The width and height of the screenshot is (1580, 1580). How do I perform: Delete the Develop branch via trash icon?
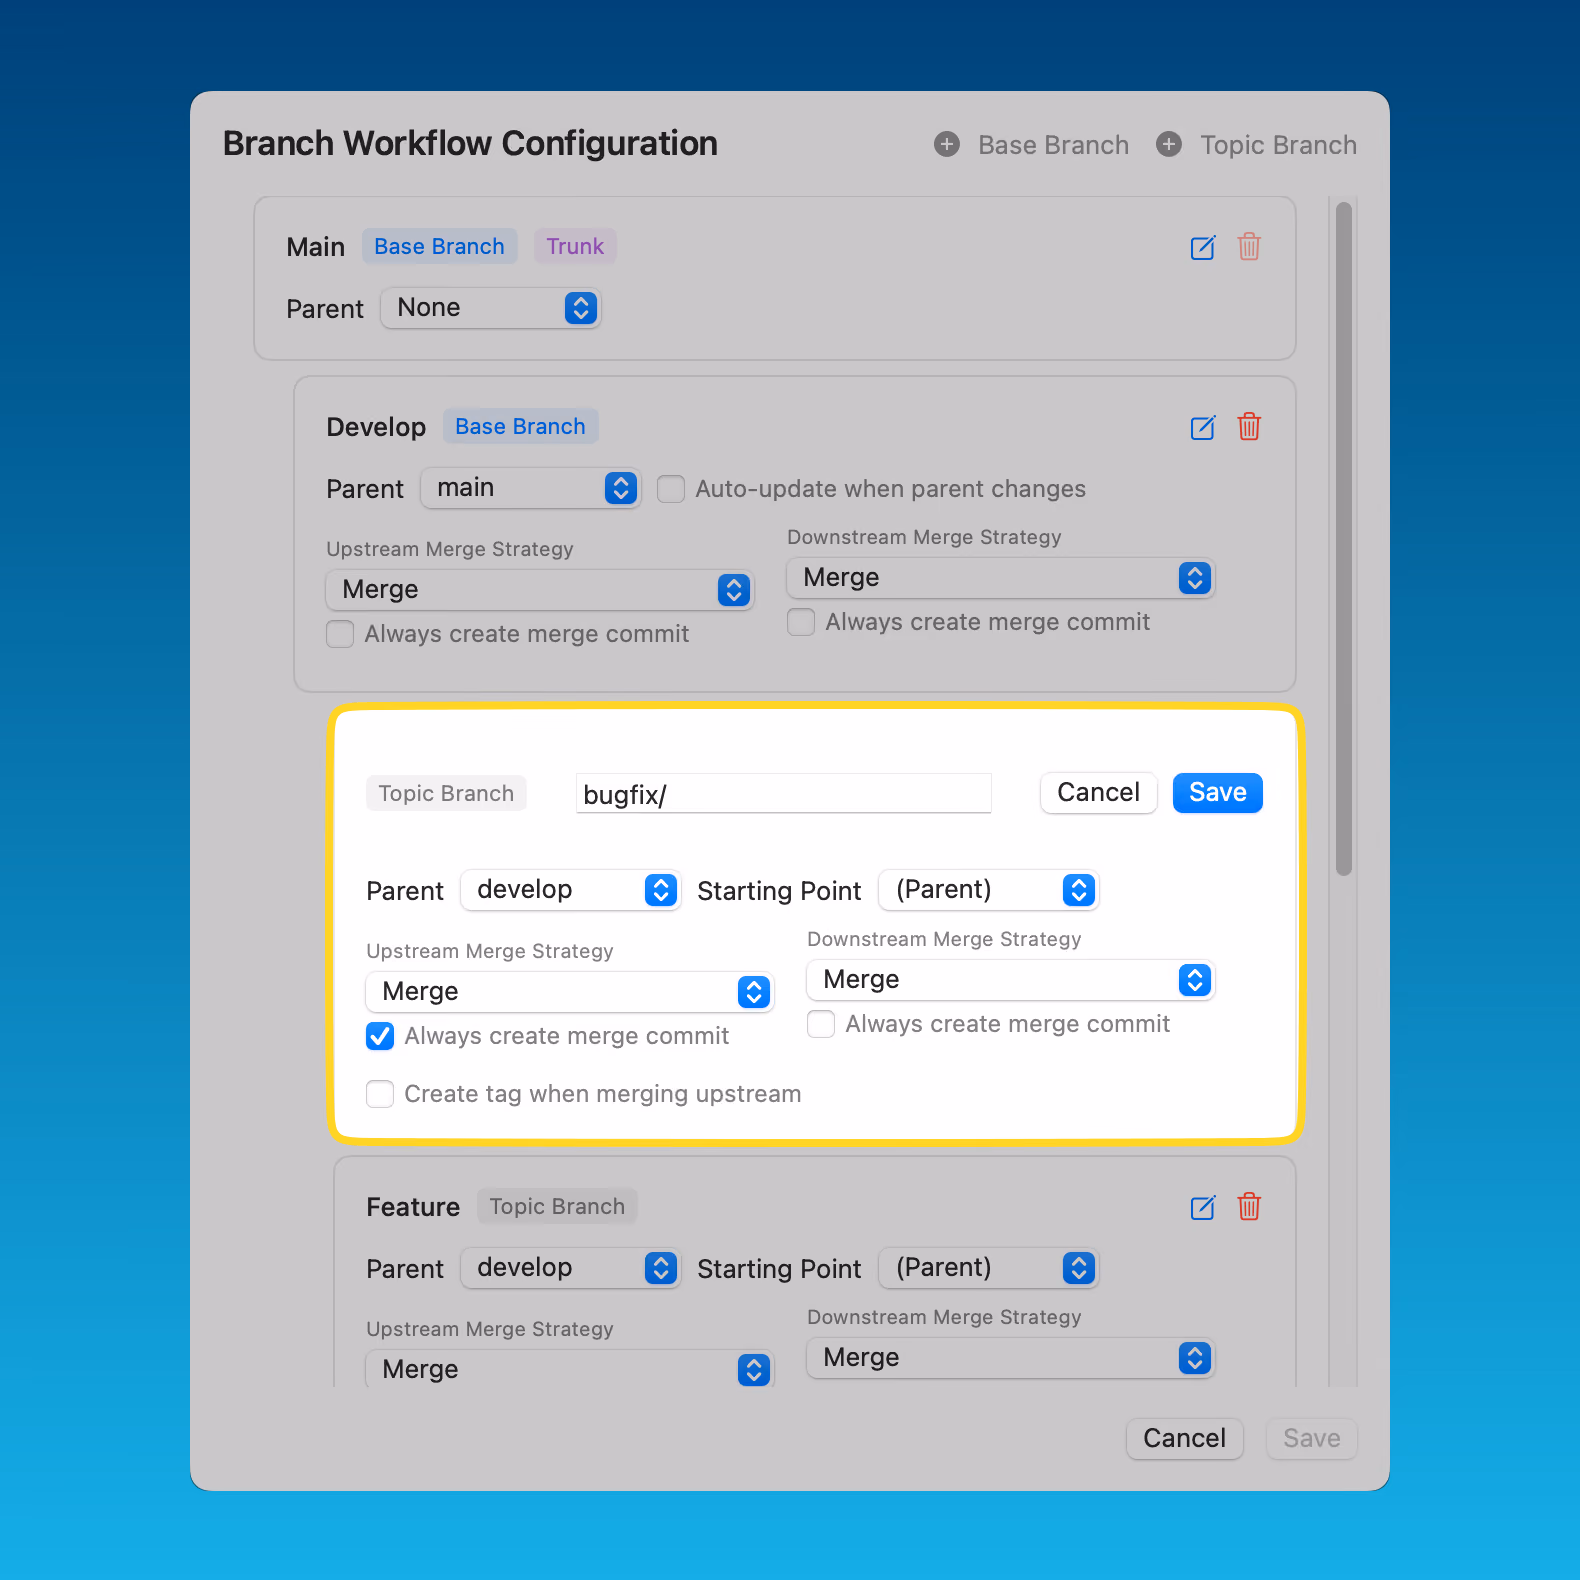pyautogui.click(x=1249, y=426)
